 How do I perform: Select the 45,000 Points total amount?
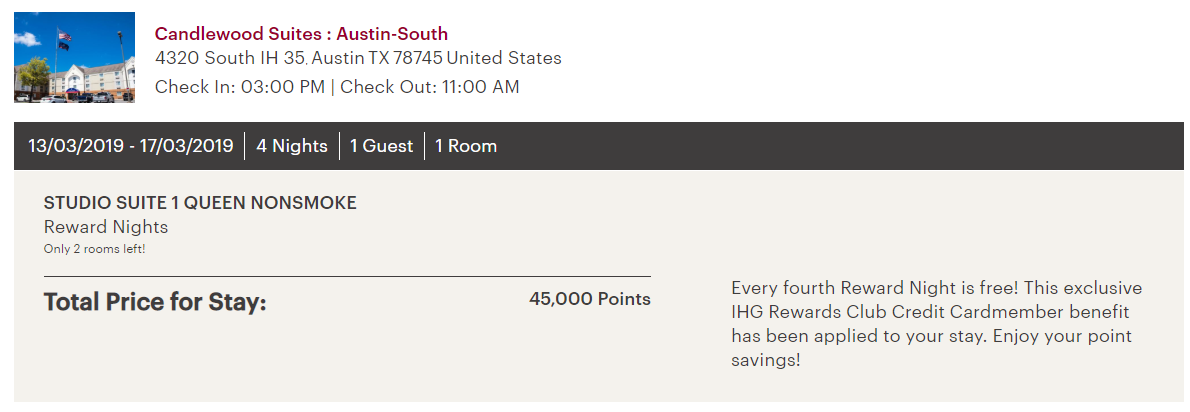coord(590,298)
